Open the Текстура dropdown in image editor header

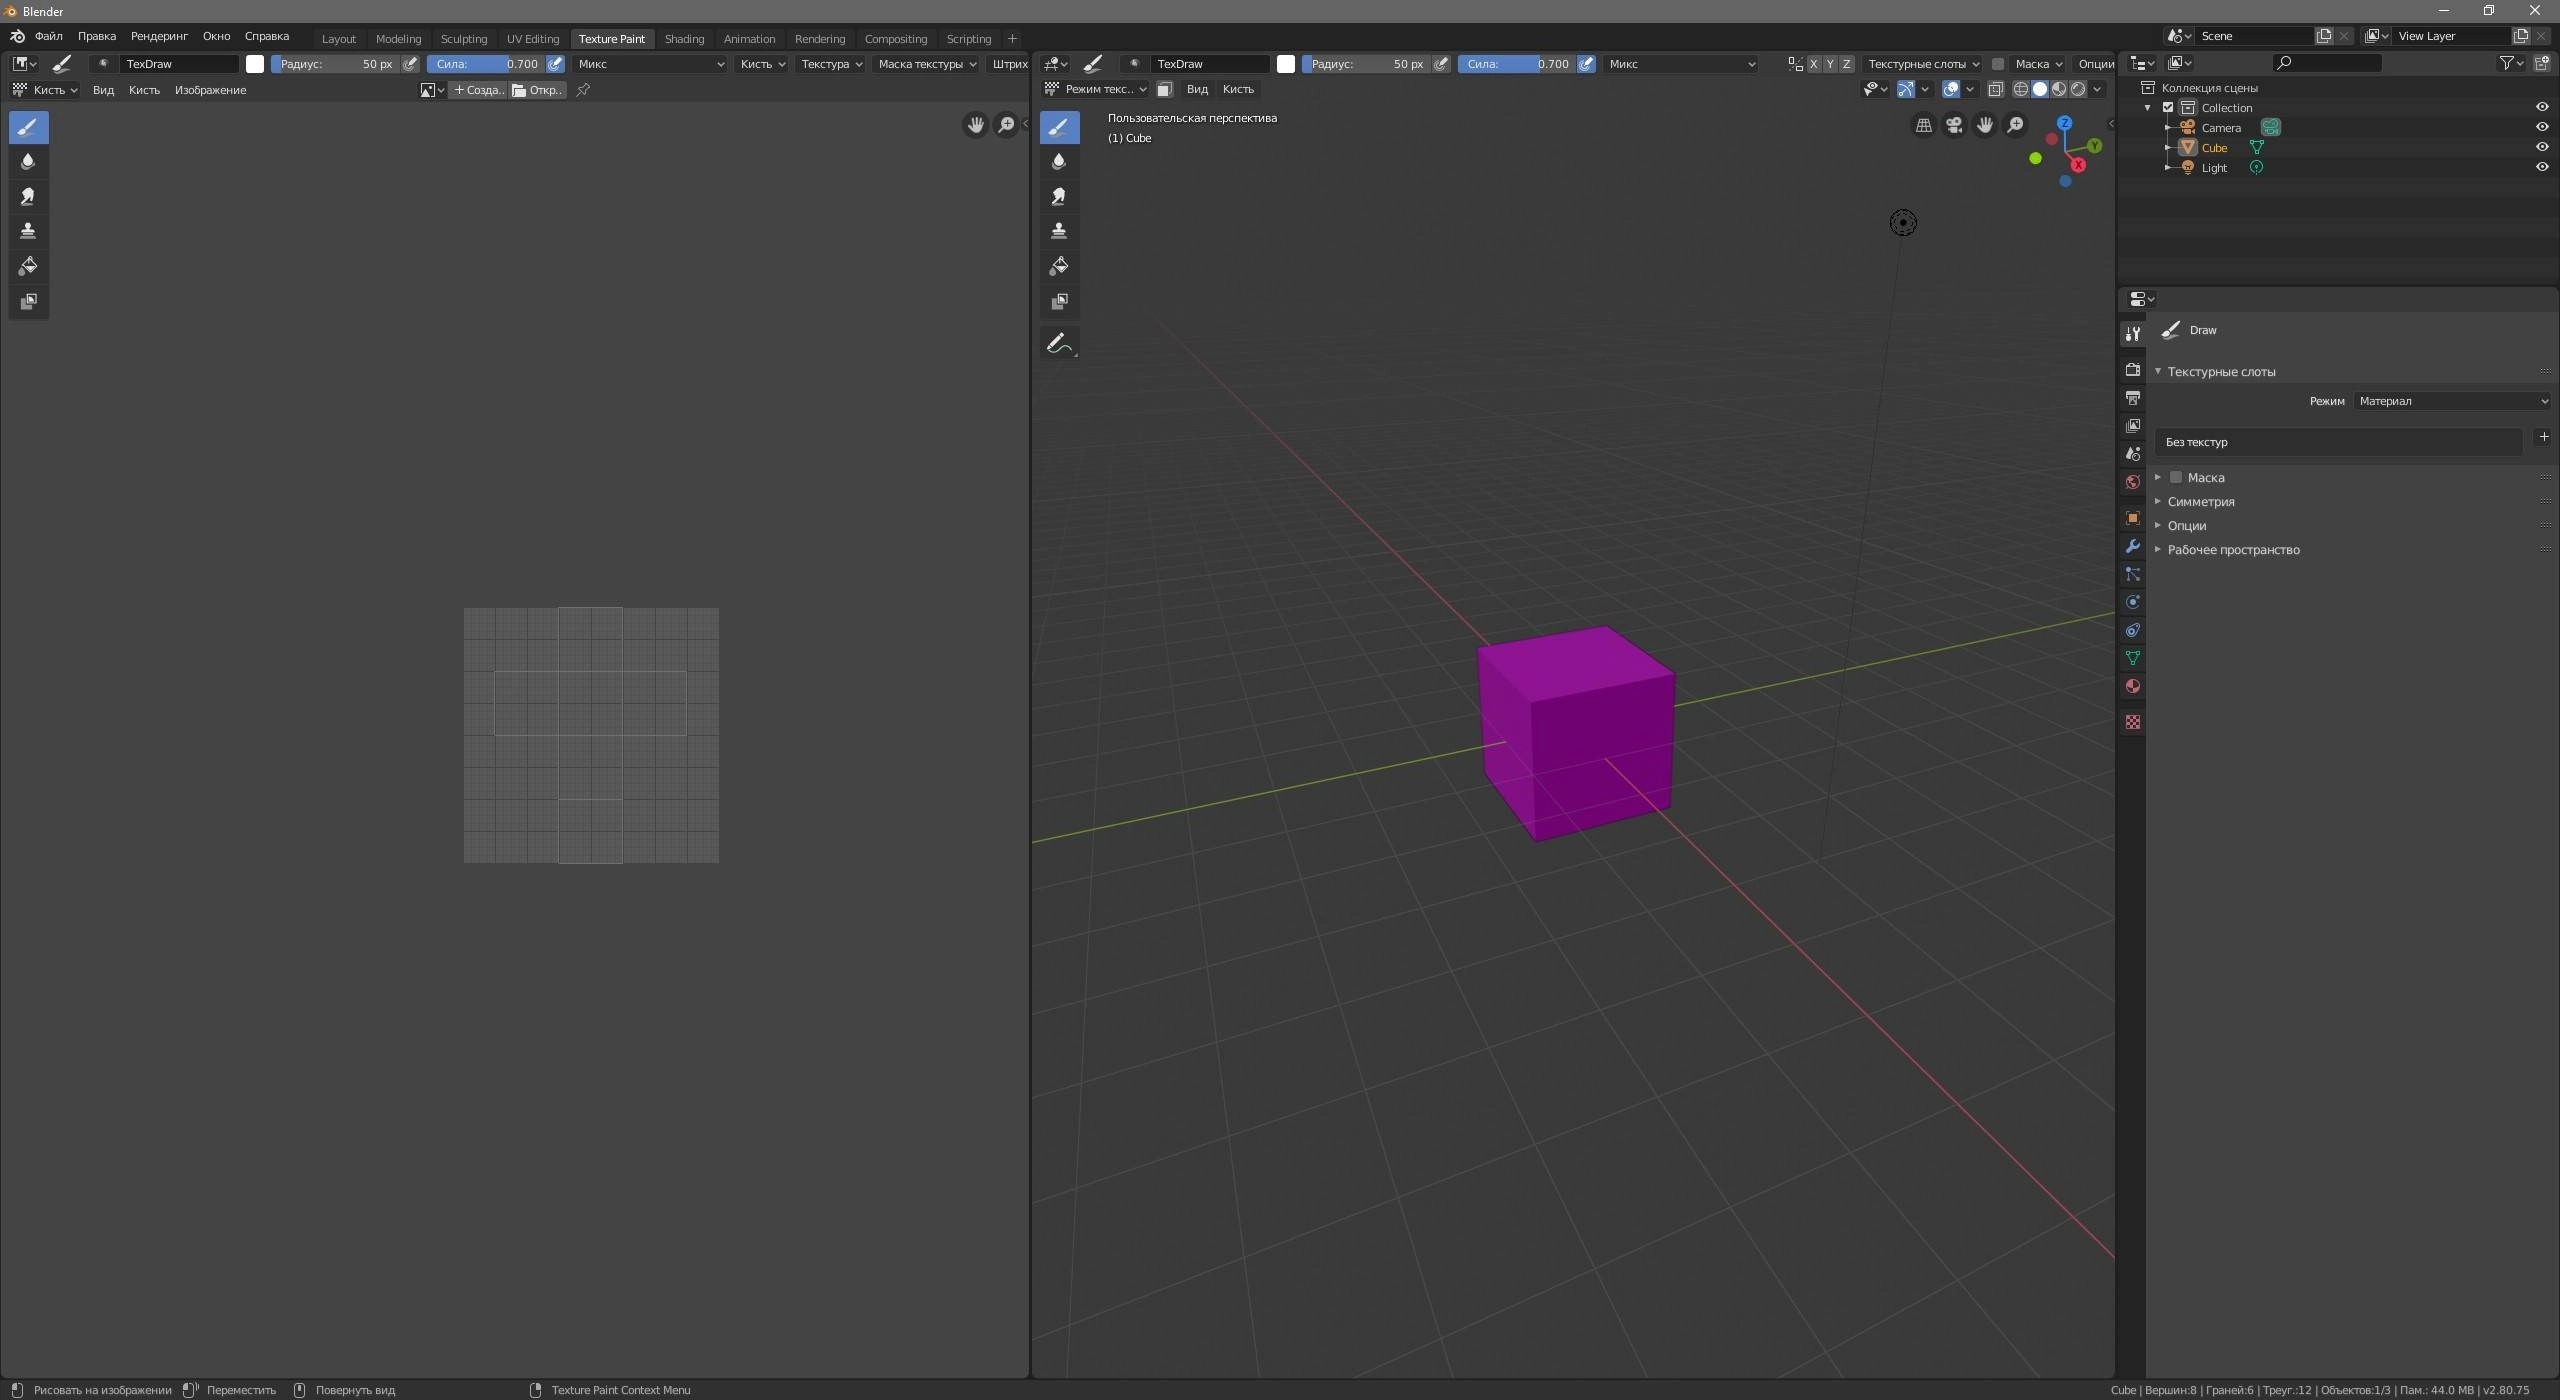(x=831, y=63)
